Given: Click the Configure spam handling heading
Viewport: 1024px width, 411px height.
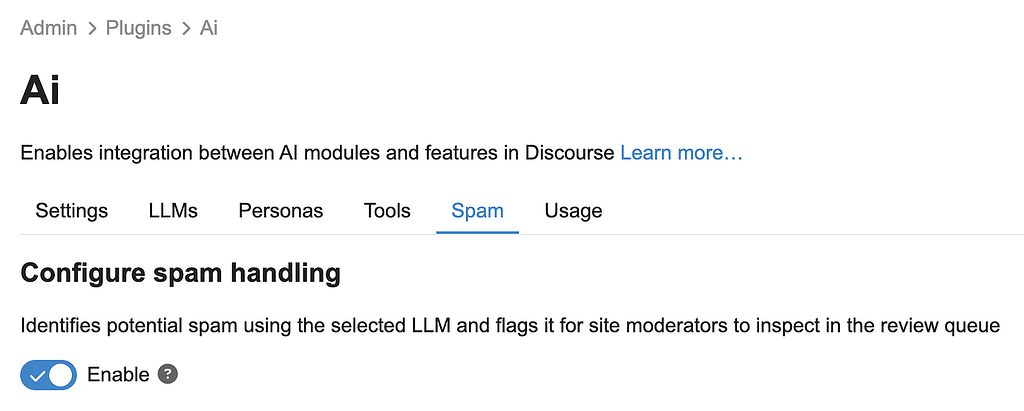Looking at the screenshot, I should [x=180, y=272].
